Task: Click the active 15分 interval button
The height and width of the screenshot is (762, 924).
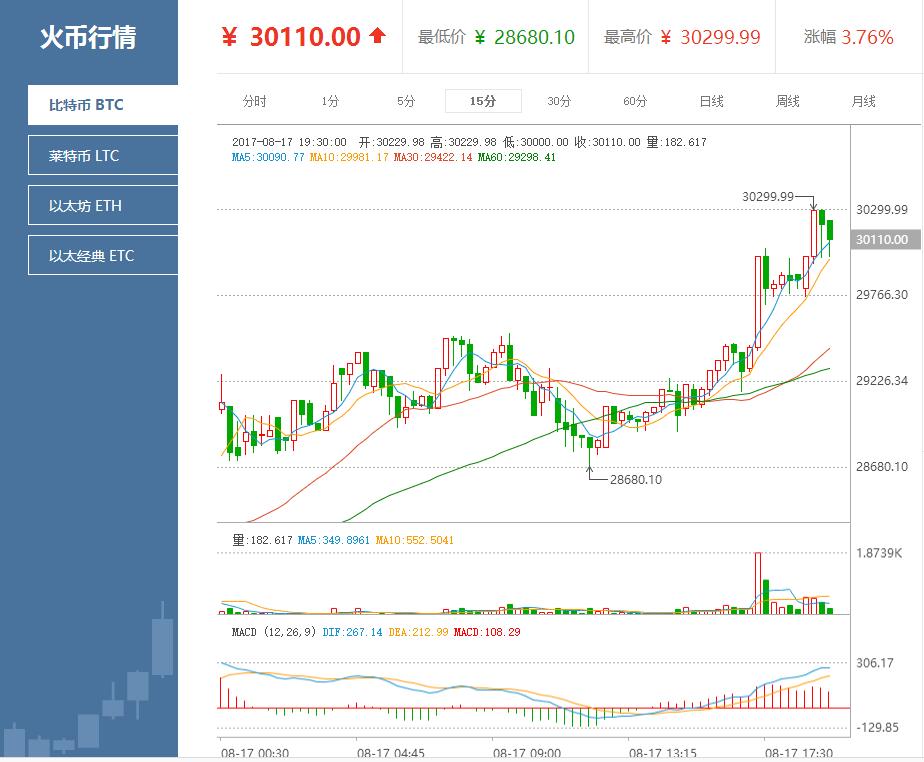Action: 483,101
